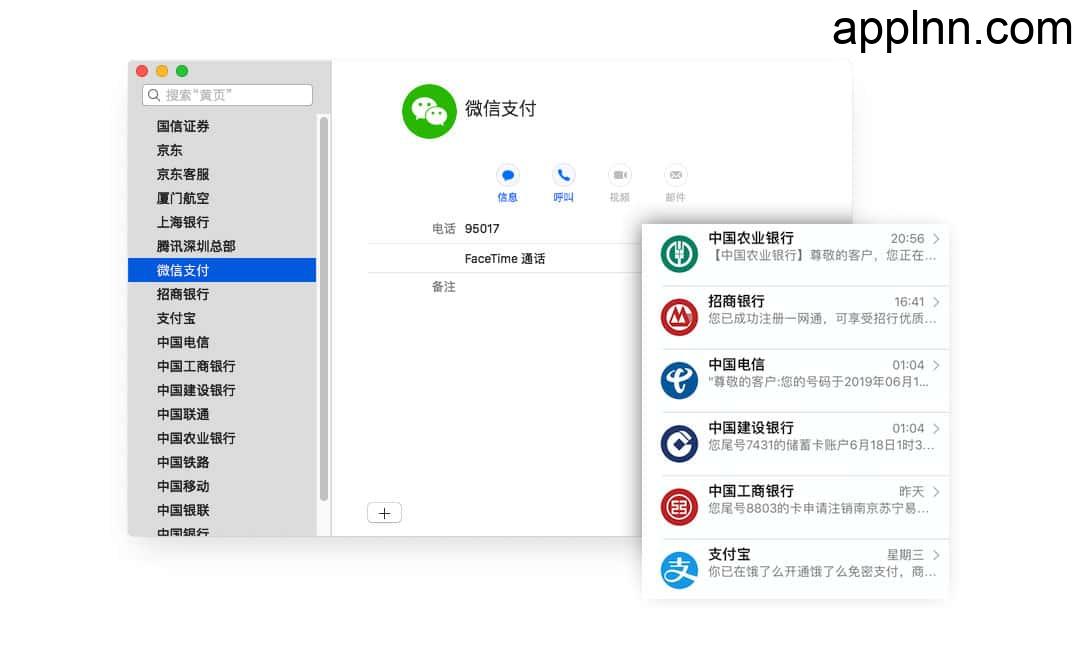Click the WeChat Pay contact avatar

429,111
